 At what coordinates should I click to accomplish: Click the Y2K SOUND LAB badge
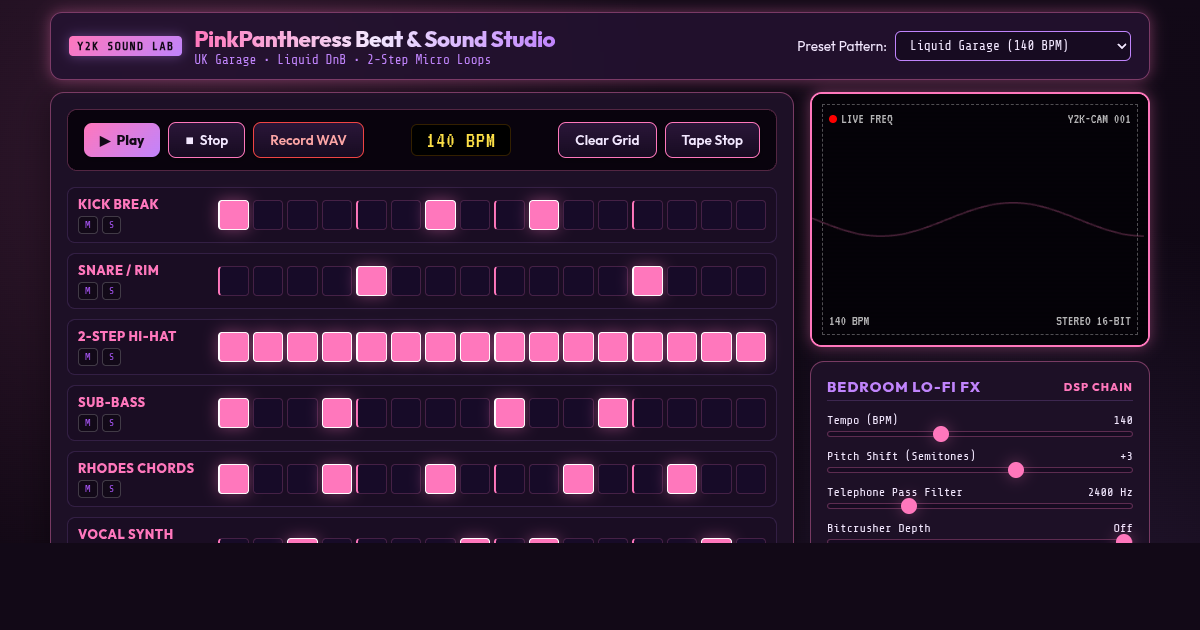(x=125, y=46)
